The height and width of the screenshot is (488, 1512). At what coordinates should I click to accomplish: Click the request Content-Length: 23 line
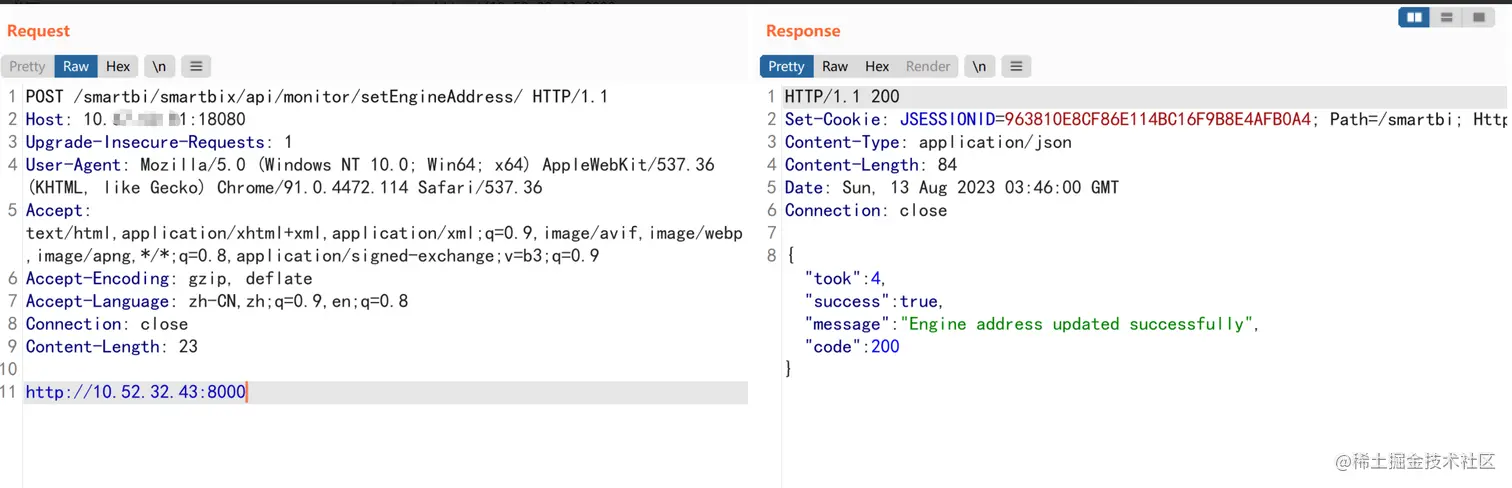[x=112, y=347]
